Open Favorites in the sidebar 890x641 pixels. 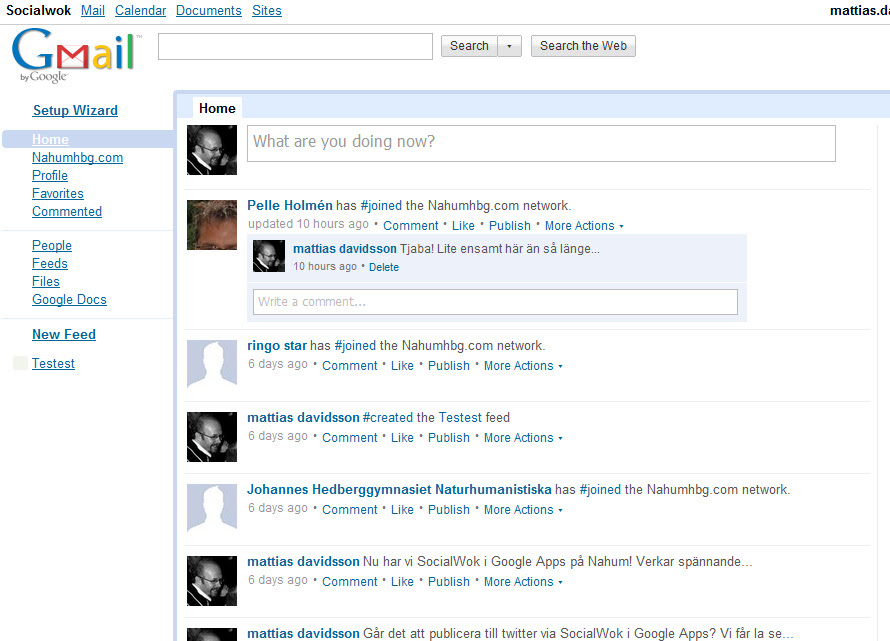click(57, 194)
